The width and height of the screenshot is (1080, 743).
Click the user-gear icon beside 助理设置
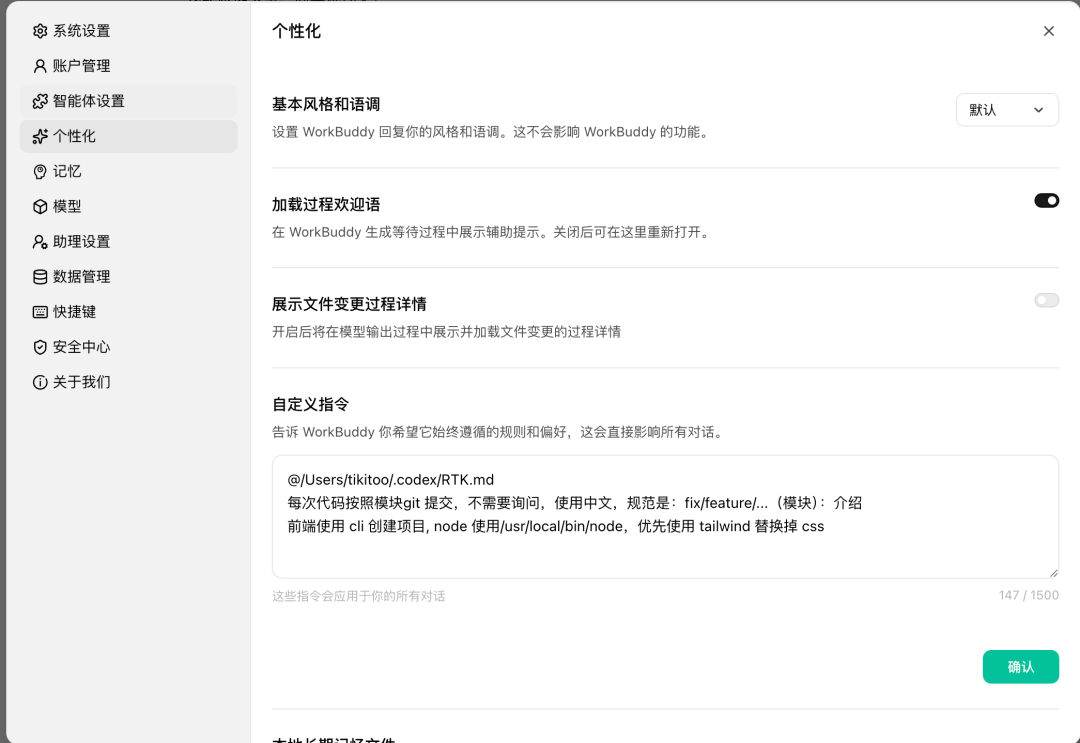pos(40,242)
